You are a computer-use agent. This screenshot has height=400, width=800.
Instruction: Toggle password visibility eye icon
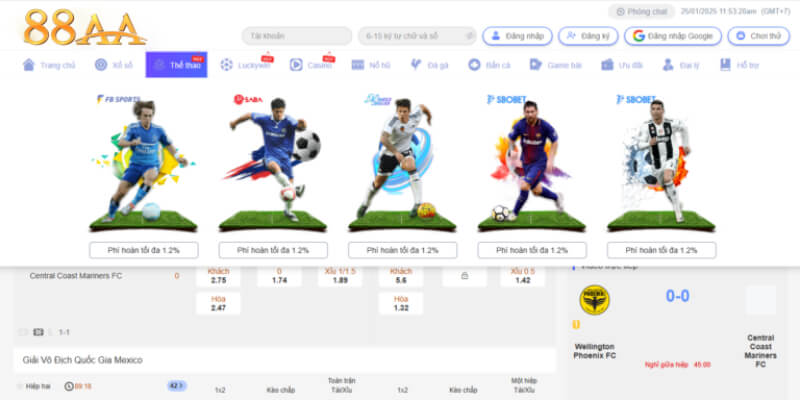click(469, 36)
